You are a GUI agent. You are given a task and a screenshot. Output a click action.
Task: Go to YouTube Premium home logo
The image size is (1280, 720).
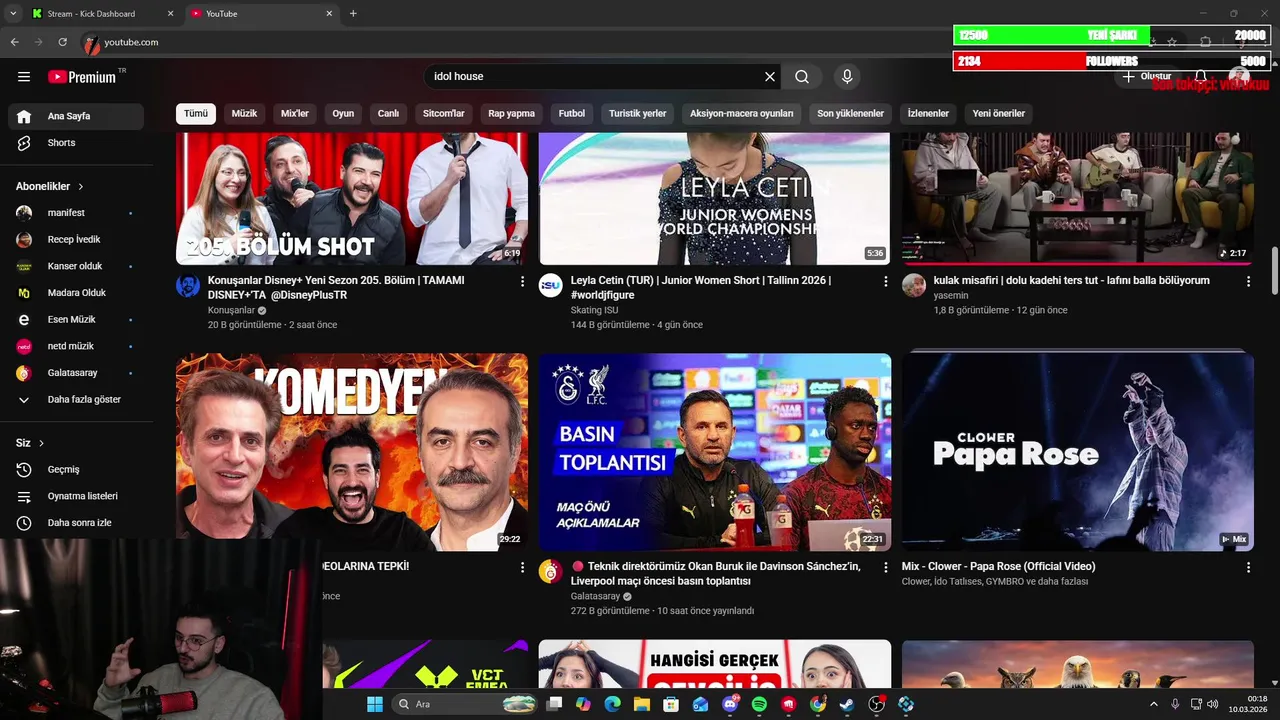(82, 77)
